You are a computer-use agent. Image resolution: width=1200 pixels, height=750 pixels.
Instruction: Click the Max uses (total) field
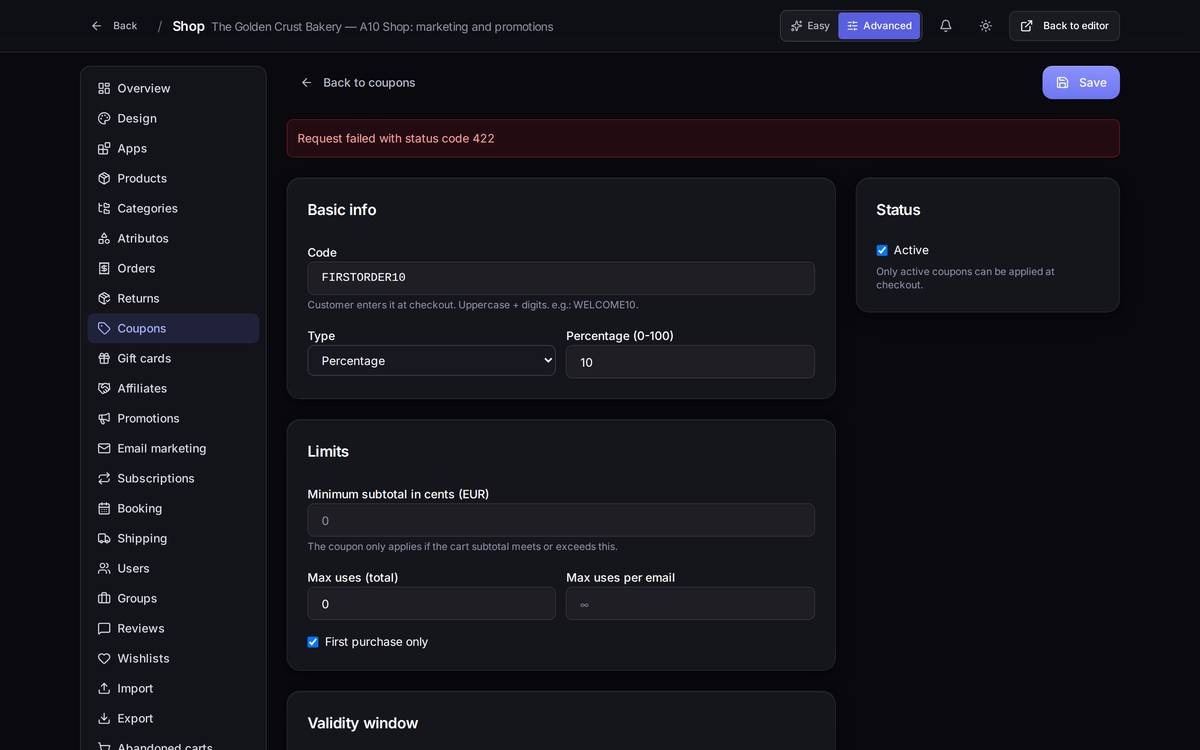coord(431,604)
